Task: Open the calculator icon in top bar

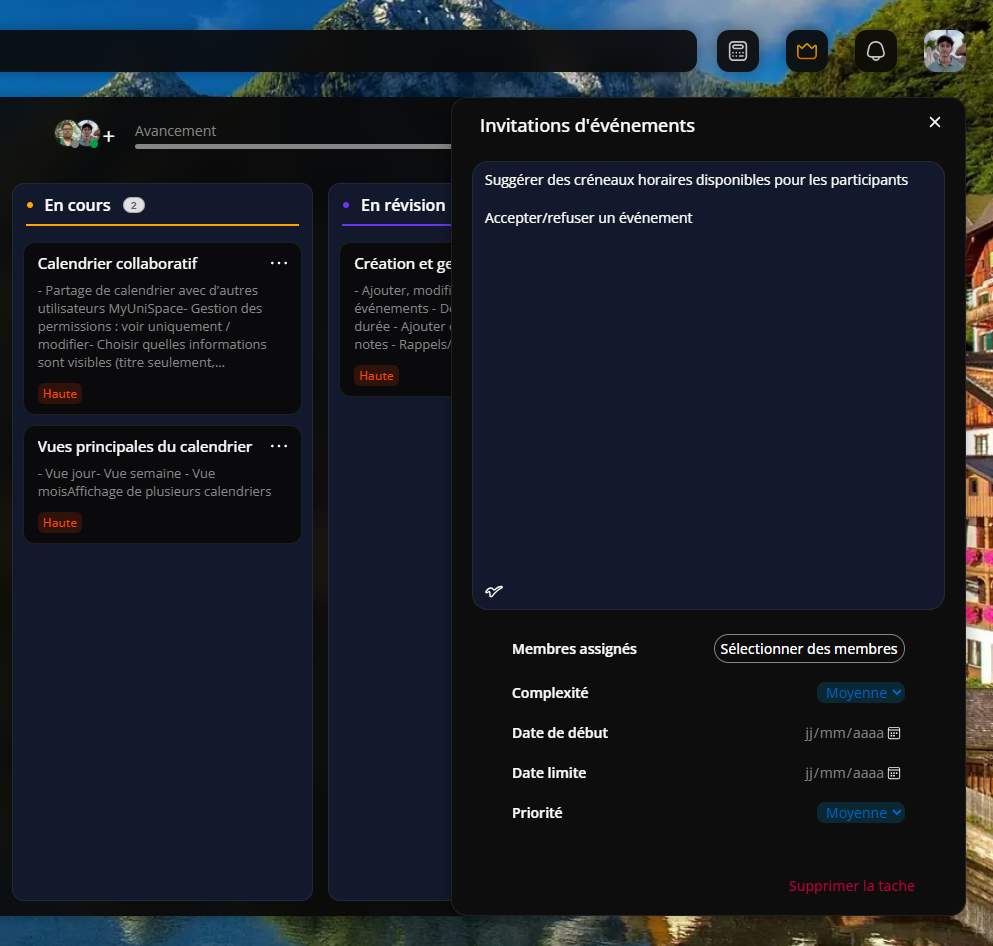Action: (x=738, y=51)
